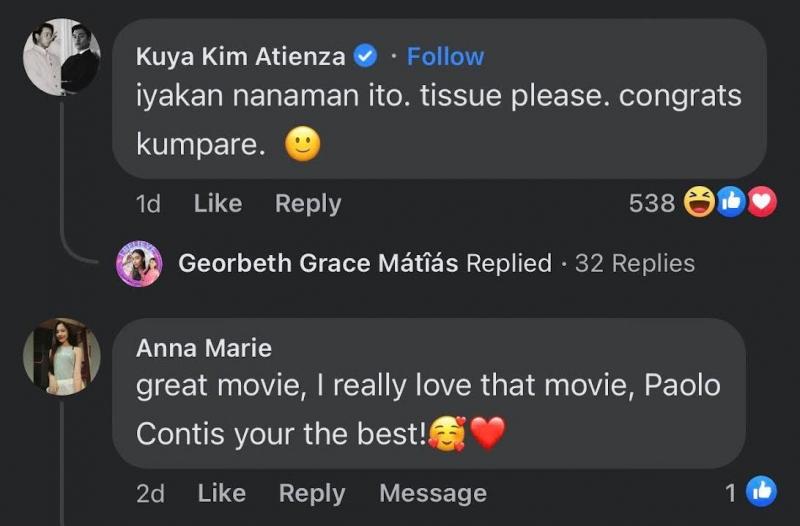Image resolution: width=800 pixels, height=526 pixels.
Task: Click the red heart emoji in Anna Marie's comment
Action: click(488, 436)
